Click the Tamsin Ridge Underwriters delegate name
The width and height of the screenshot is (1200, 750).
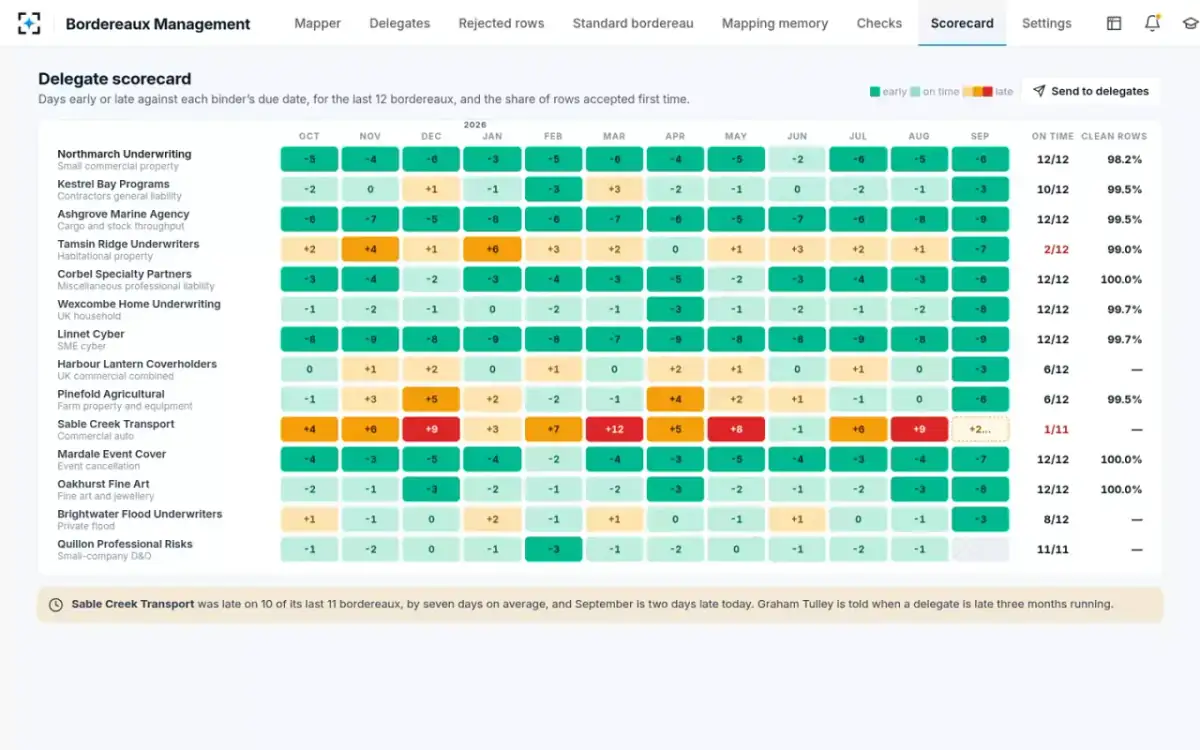click(x=128, y=244)
